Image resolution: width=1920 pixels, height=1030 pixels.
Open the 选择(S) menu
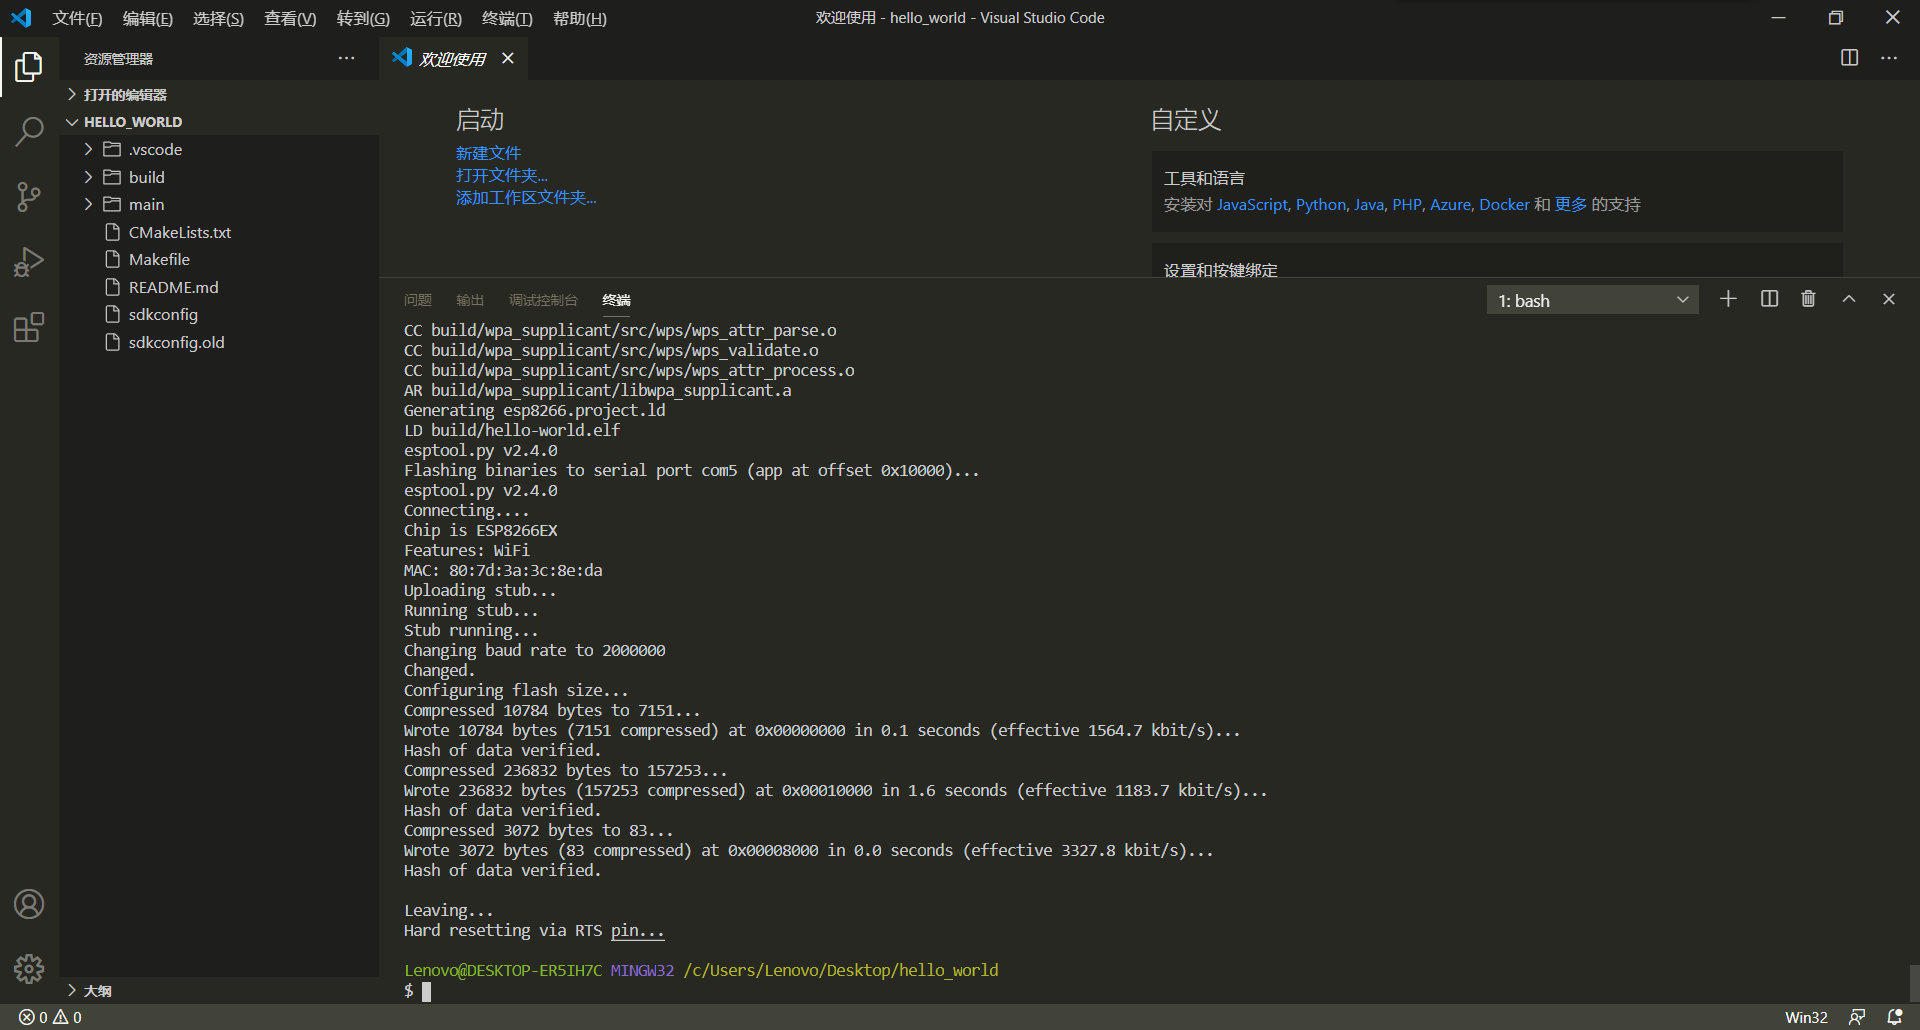coord(218,18)
